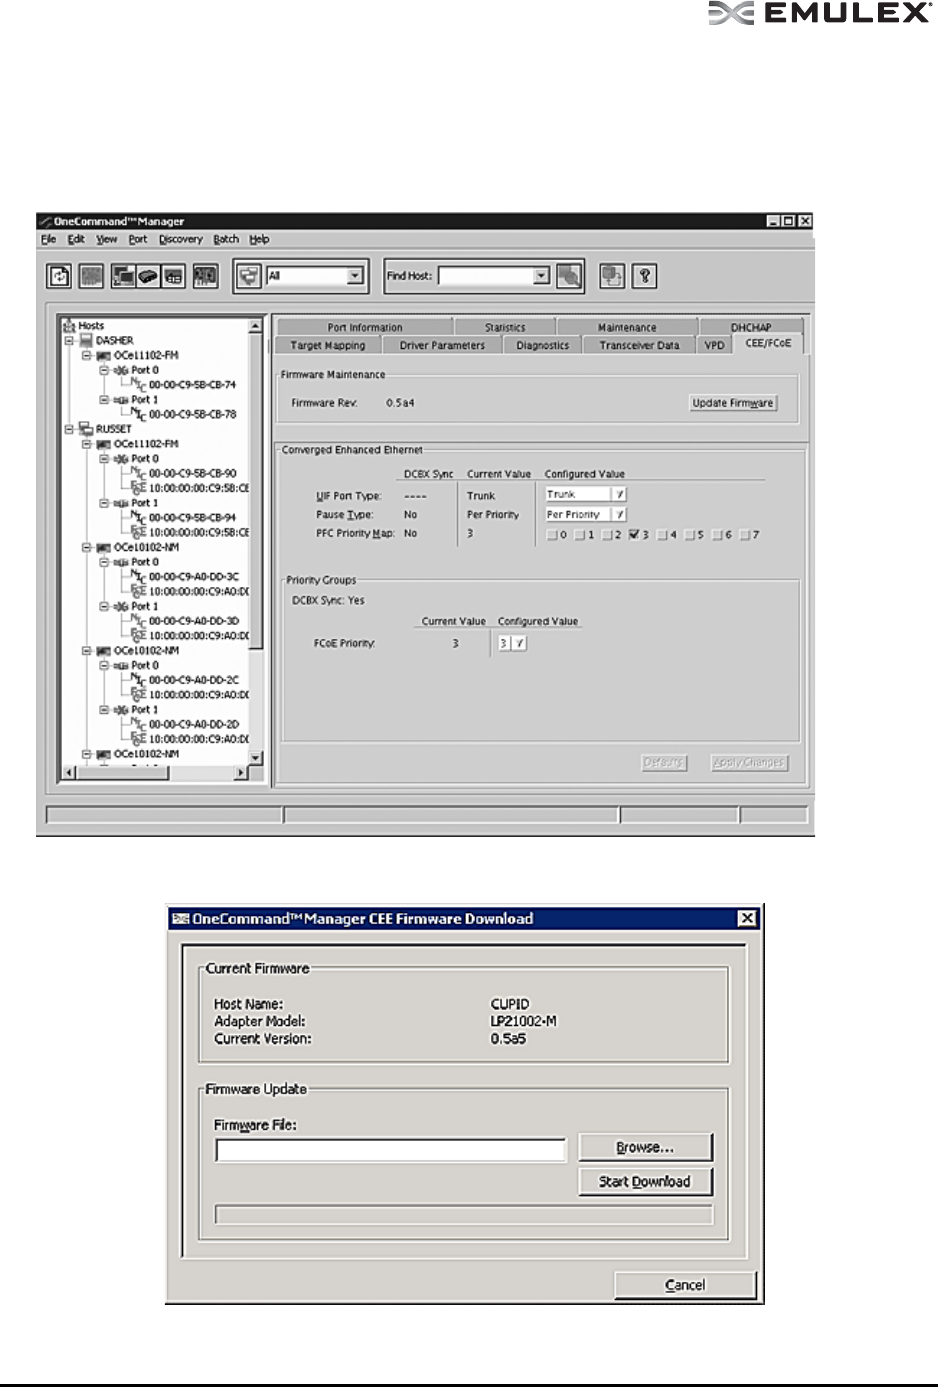Viewport: 938px width, 1387px height.
Task: Collapse the DASHER host node
Action: [x=69, y=340]
